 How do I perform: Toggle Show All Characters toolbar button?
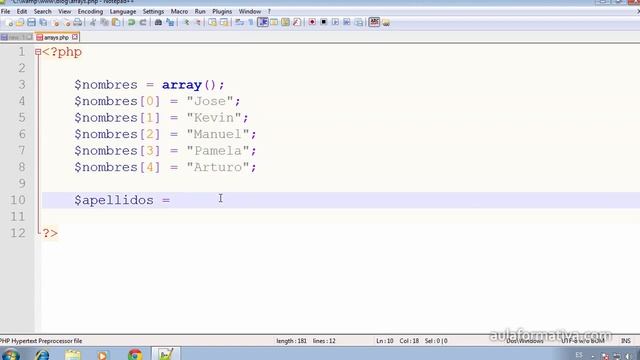pyautogui.click(x=251, y=22)
